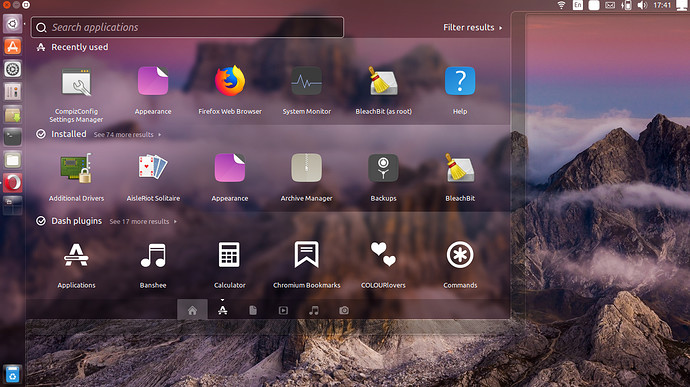Screen dimensions: 690x387
Task: Expand Filter results
Action: [473, 27]
